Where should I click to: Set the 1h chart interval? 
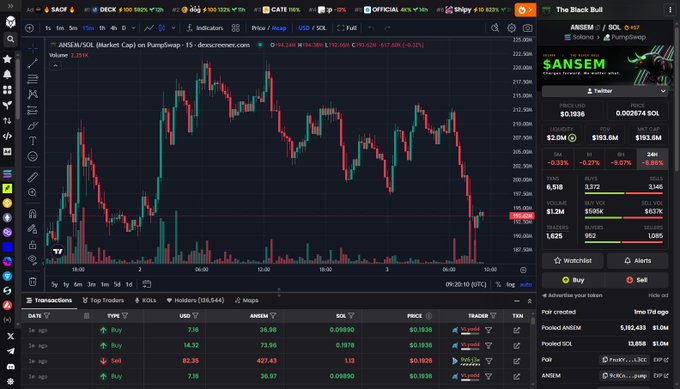coord(102,28)
